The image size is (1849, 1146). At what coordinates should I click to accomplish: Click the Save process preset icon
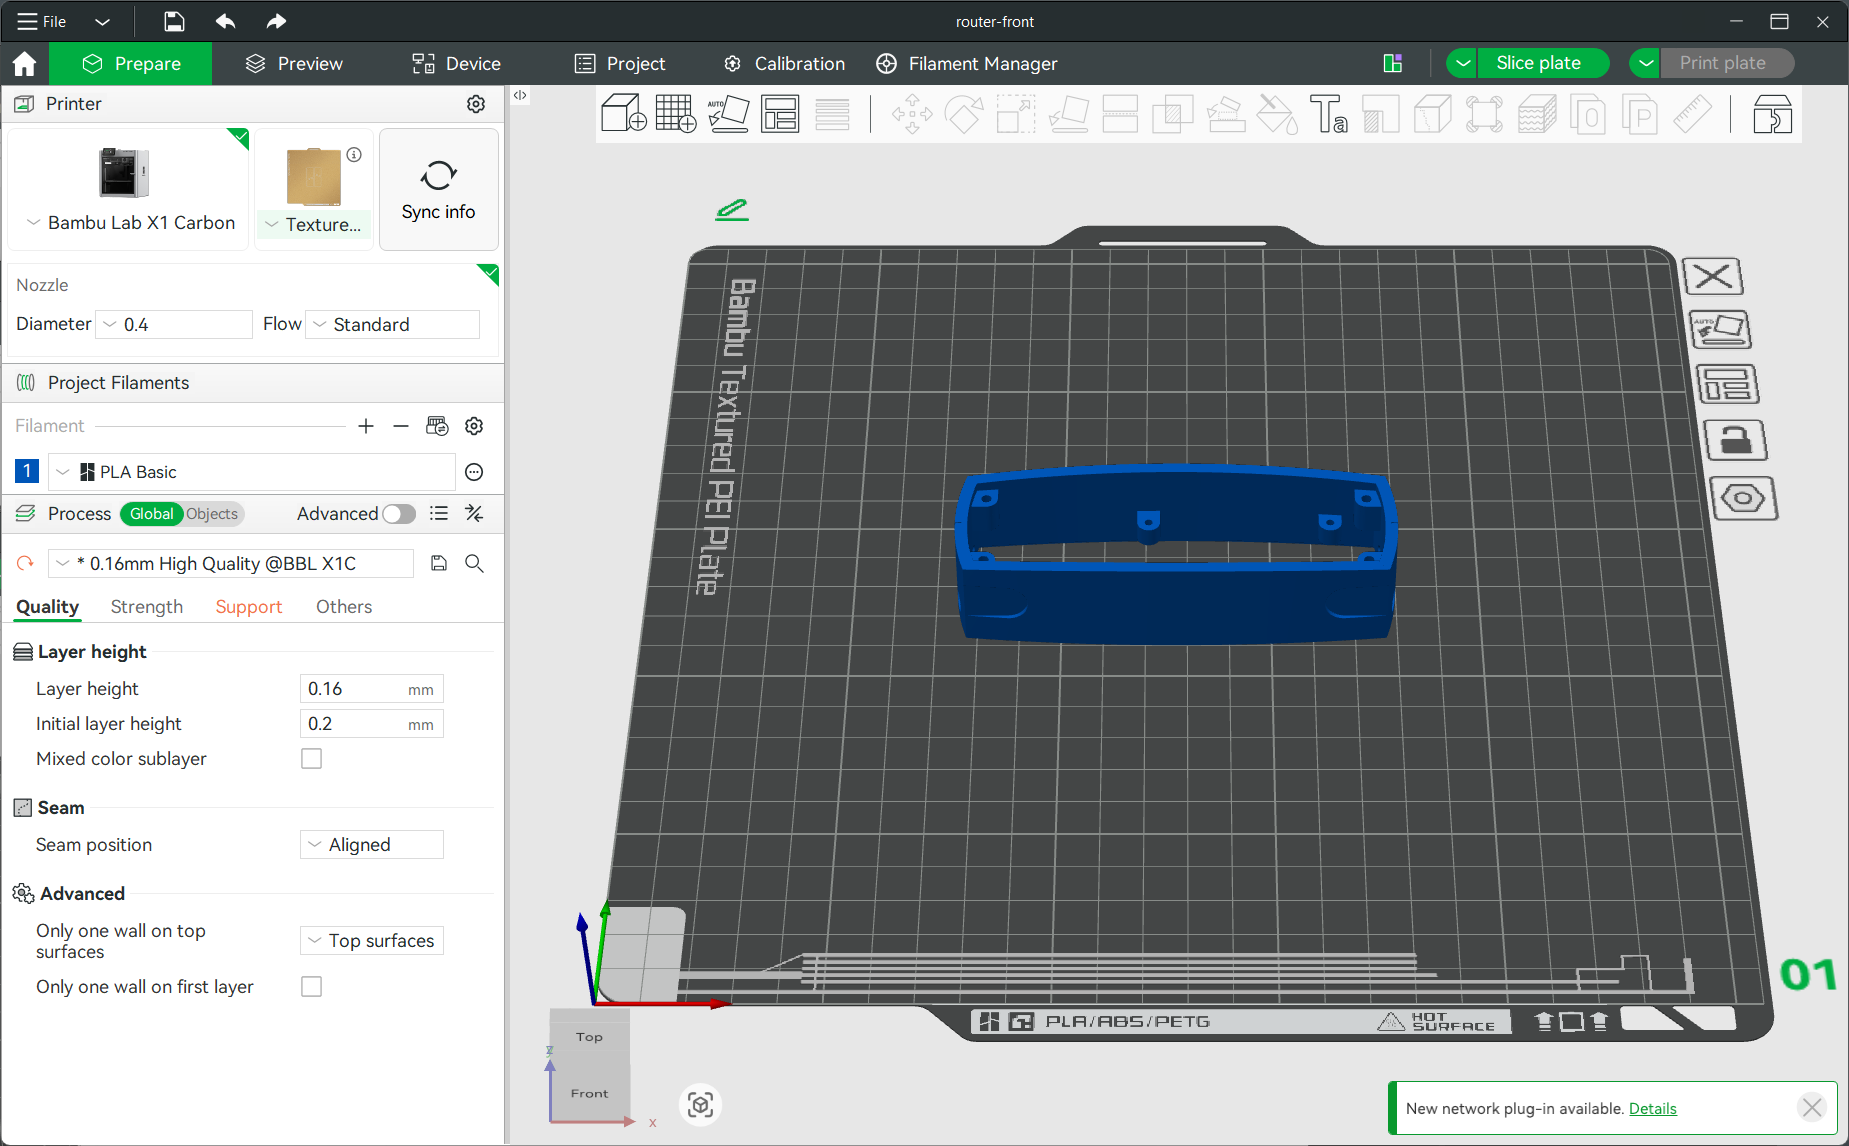pyautogui.click(x=439, y=564)
